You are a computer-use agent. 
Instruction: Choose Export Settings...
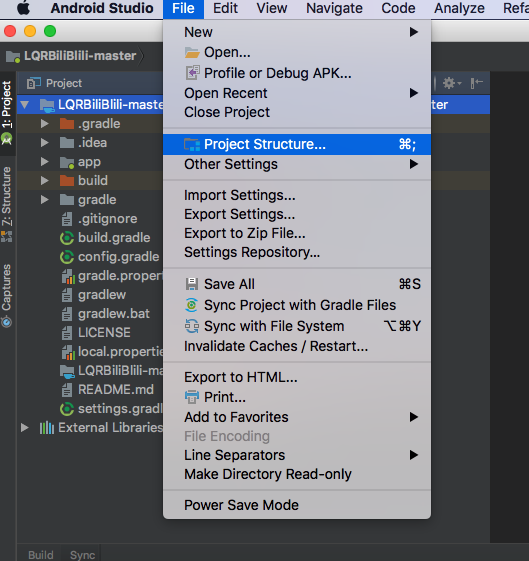[x=297, y=214]
